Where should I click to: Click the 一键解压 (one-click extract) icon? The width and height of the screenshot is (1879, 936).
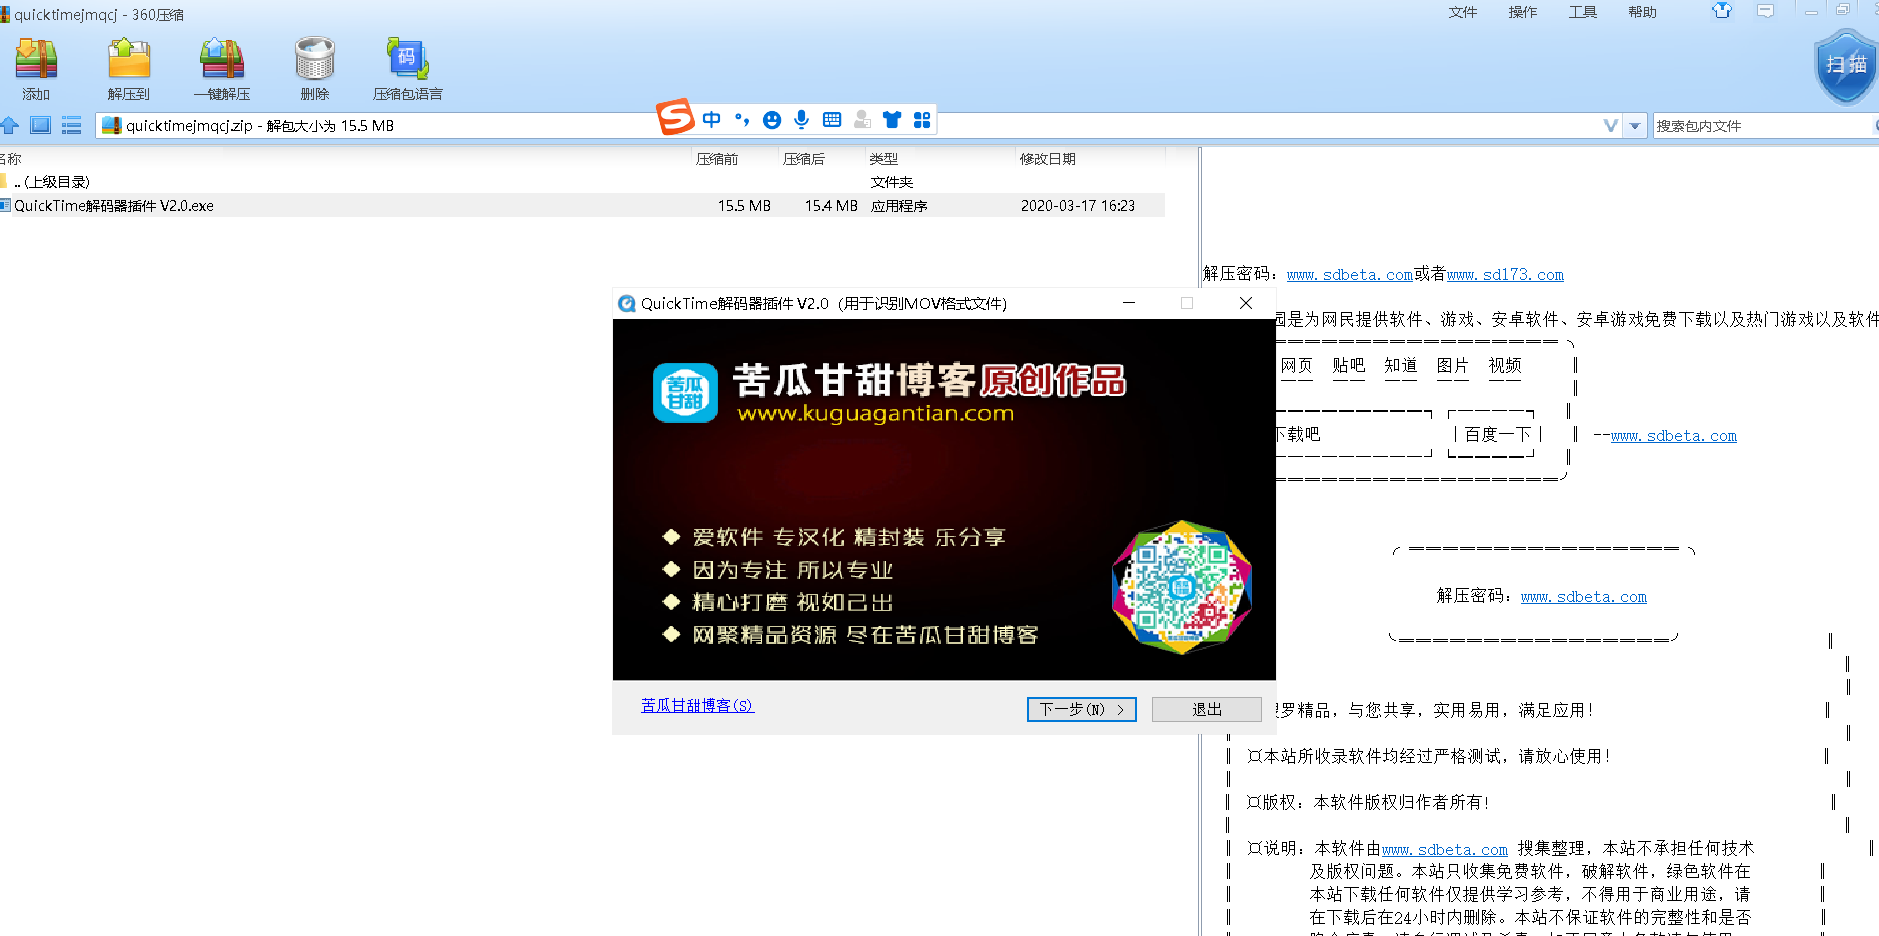(222, 59)
